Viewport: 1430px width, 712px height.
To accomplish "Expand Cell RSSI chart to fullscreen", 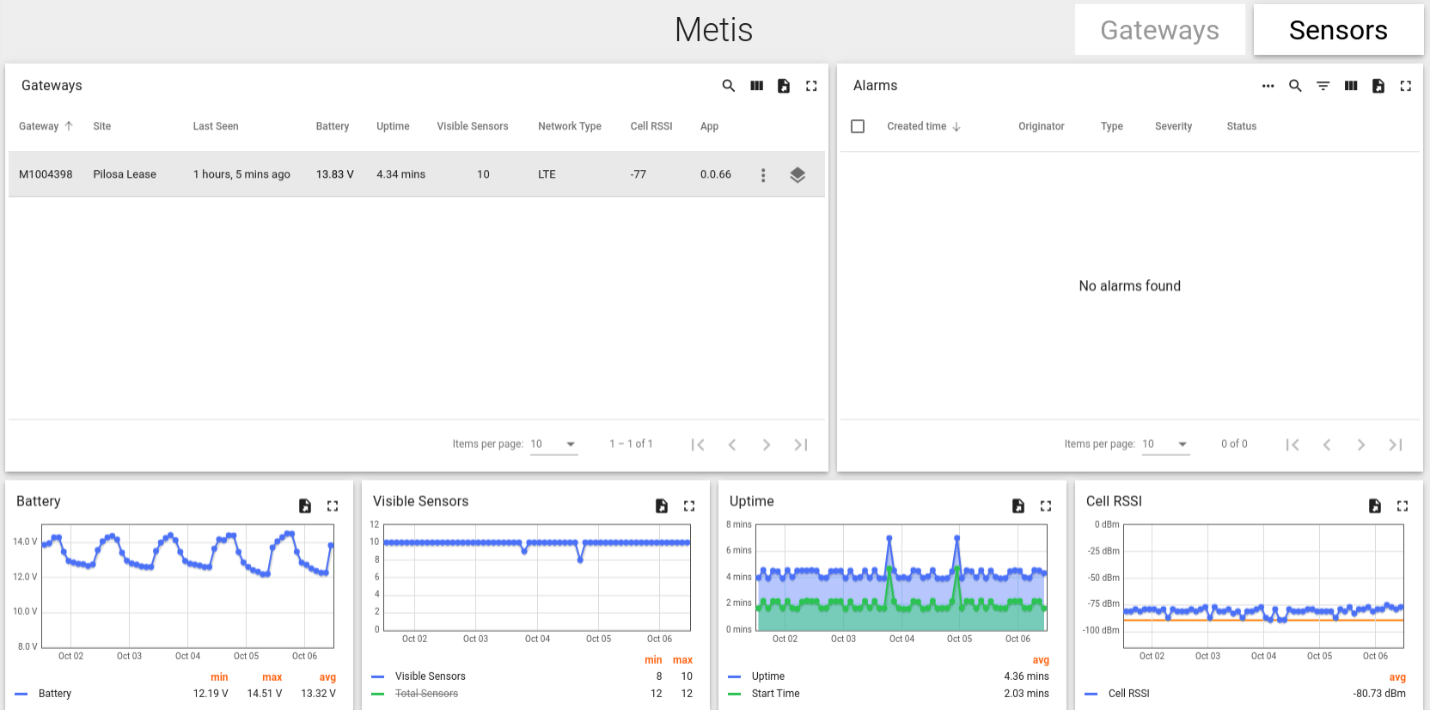I will pos(1402,506).
